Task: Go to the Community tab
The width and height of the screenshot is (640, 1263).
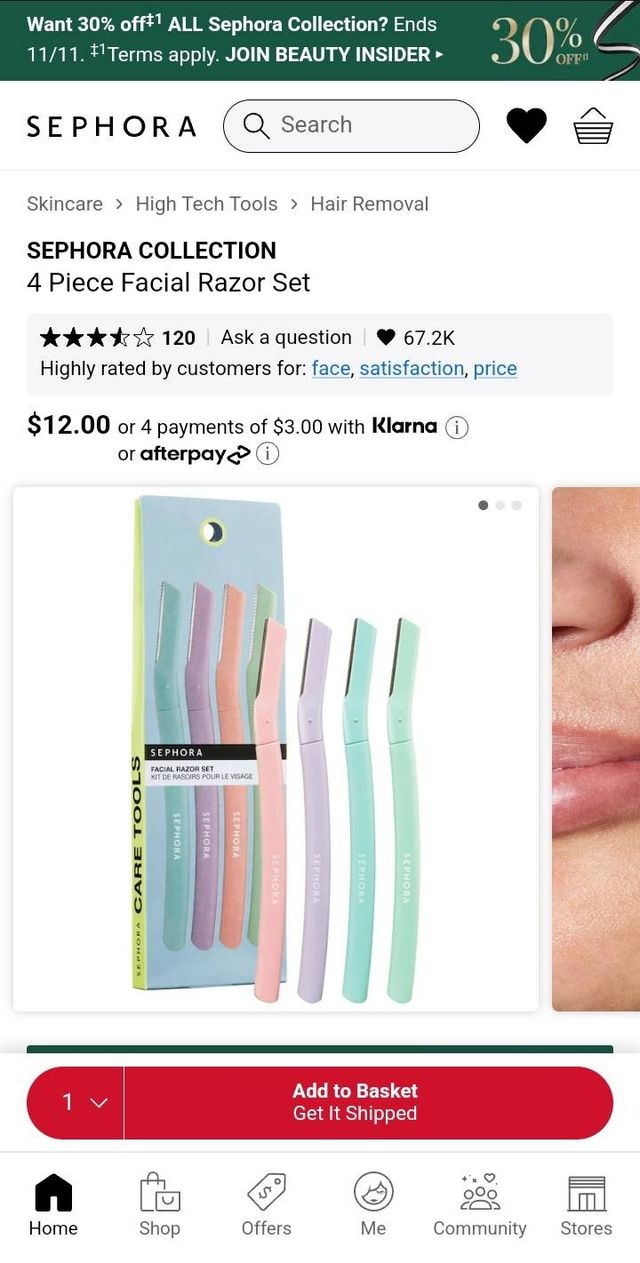Action: point(479,1204)
